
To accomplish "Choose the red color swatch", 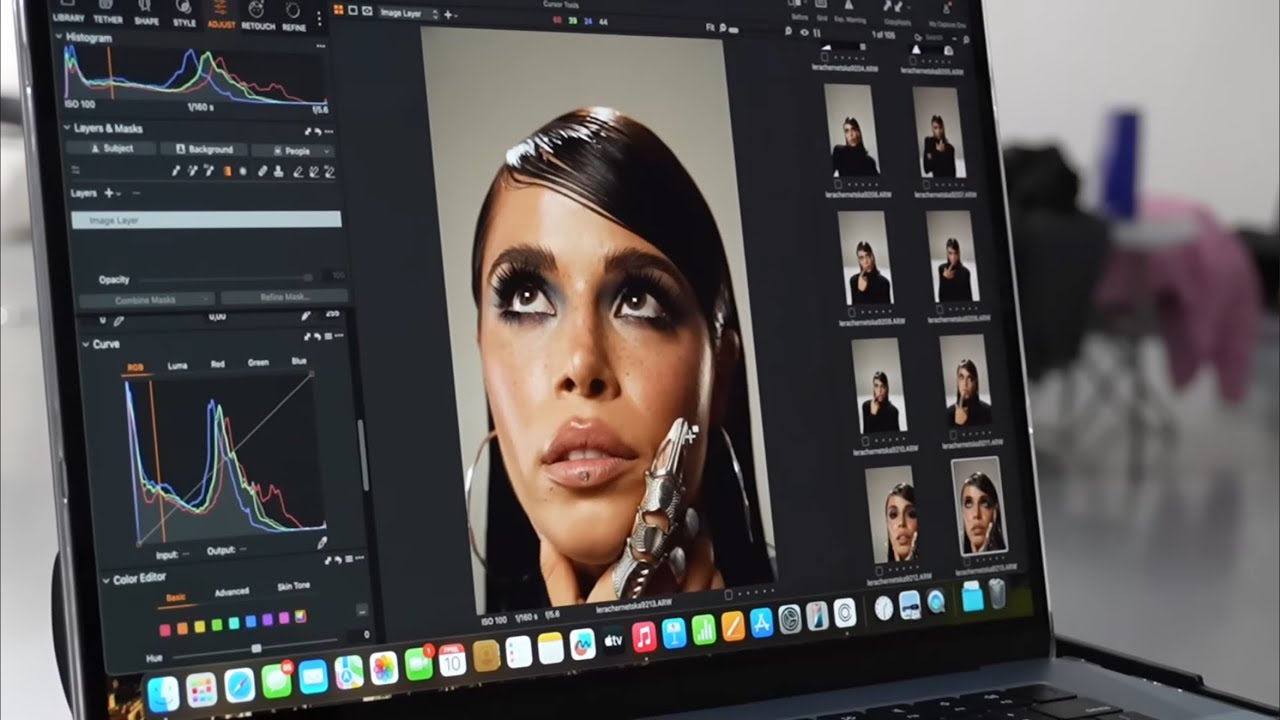I will pos(166,629).
